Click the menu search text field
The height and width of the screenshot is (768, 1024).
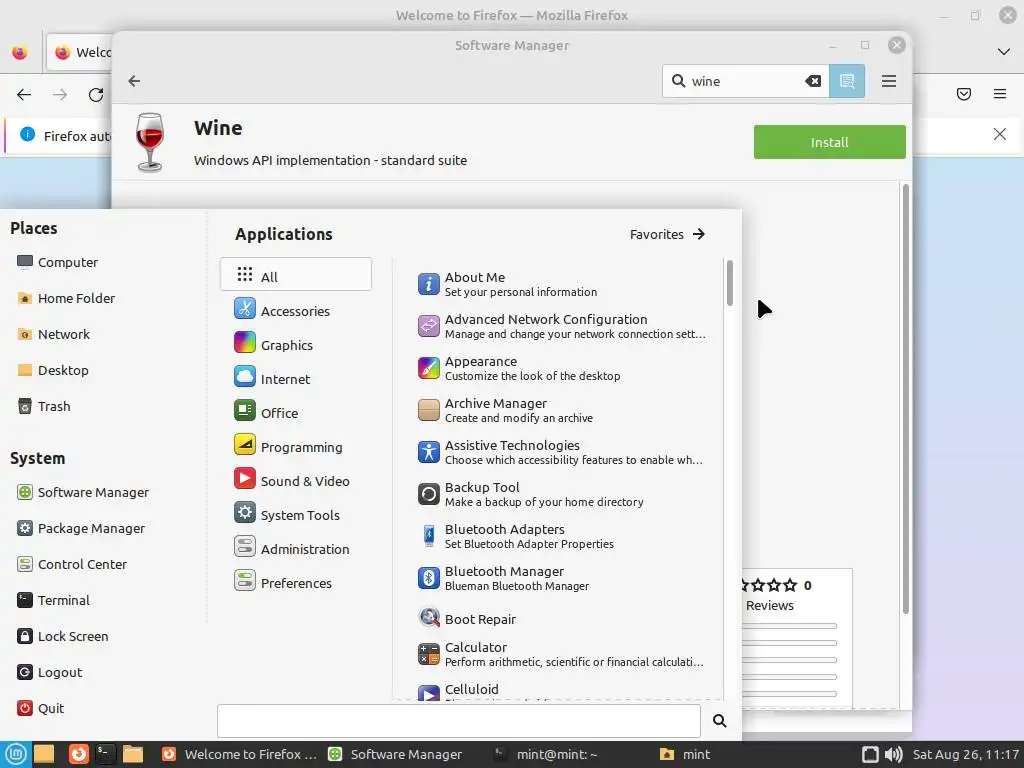458,721
